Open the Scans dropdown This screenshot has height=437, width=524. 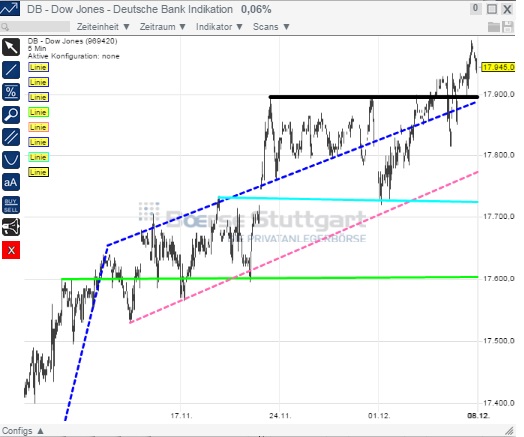(271, 27)
